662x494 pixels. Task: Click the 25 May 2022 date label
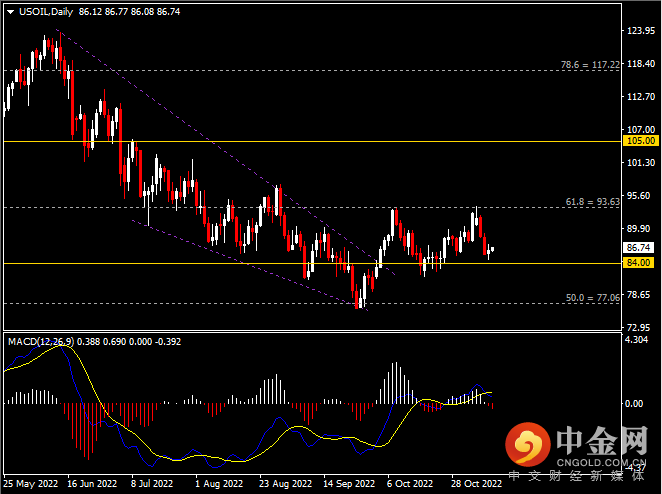(x=30, y=483)
